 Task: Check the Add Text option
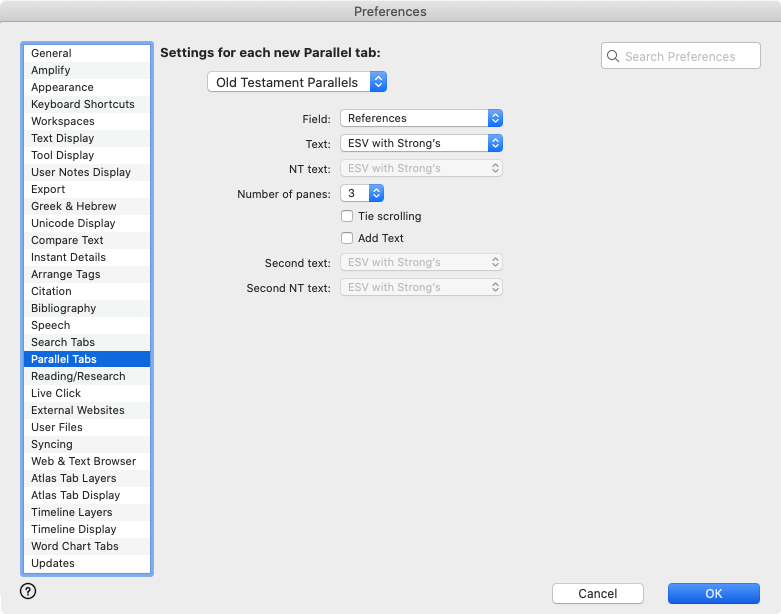click(x=347, y=238)
